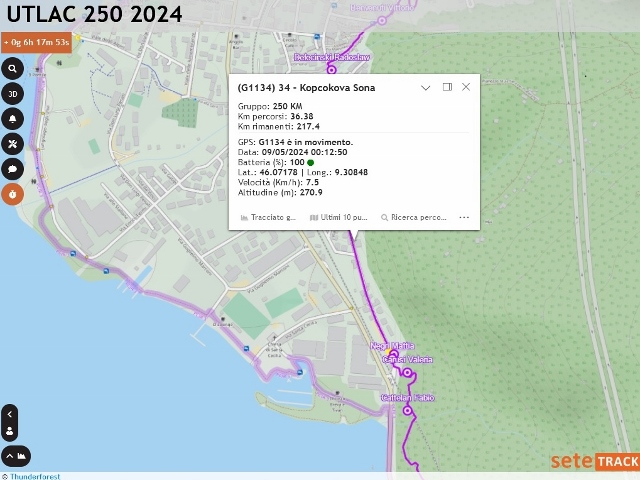This screenshot has height=480, width=640.
Task: Open the wrench tools menu
Action: [x=13, y=144]
